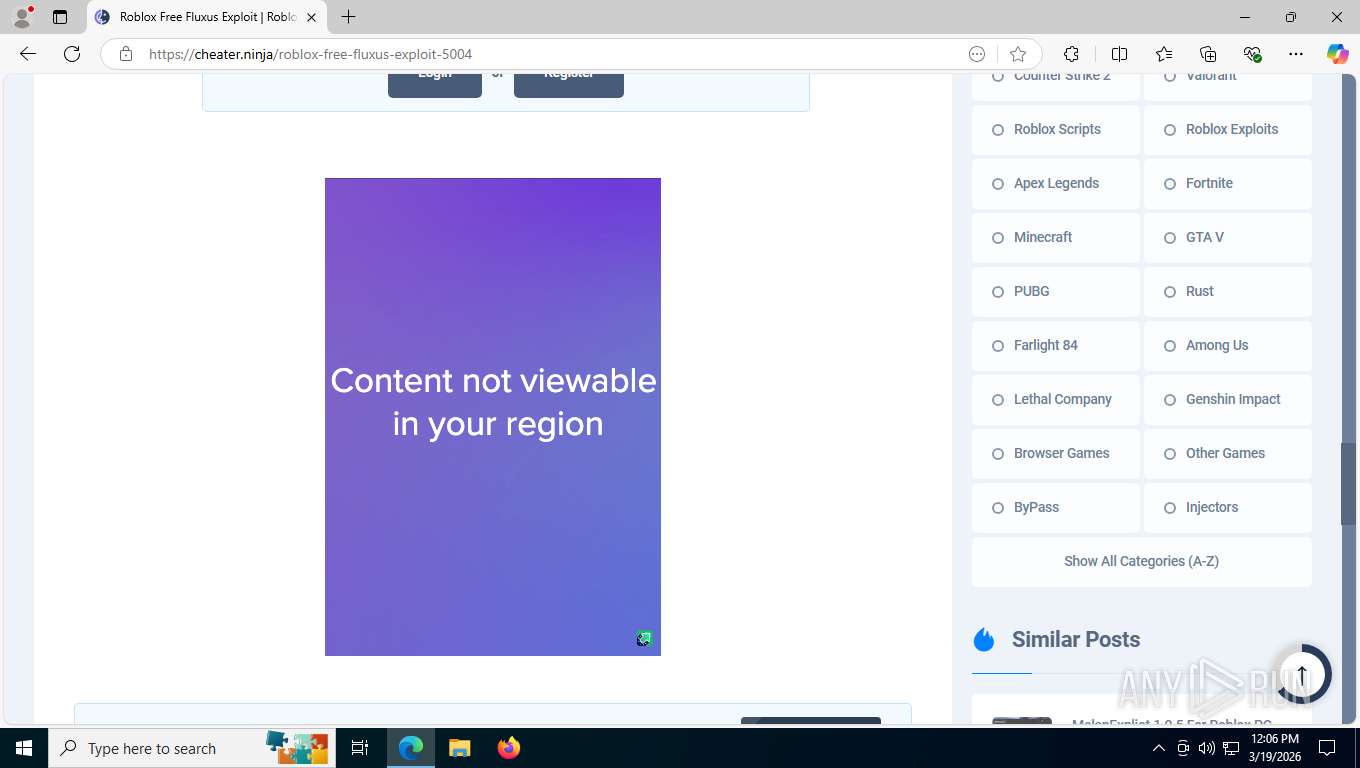1360x768 pixels.
Task: Toggle split screen view icon
Action: pos(1120,54)
